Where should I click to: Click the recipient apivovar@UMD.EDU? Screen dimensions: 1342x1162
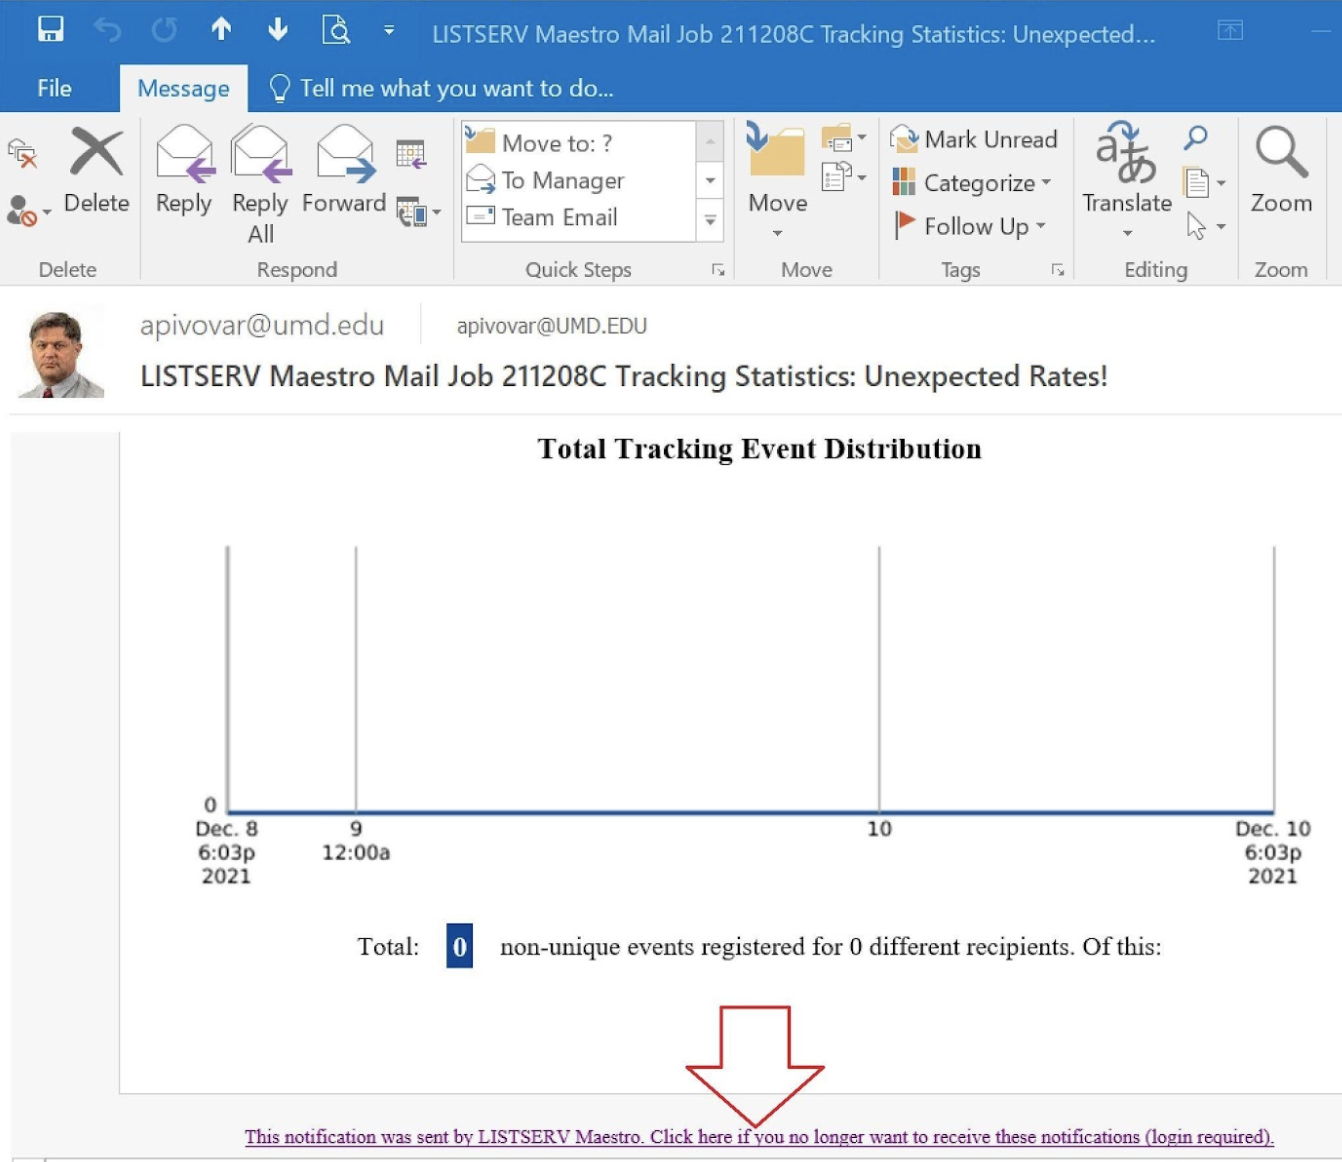tap(552, 326)
